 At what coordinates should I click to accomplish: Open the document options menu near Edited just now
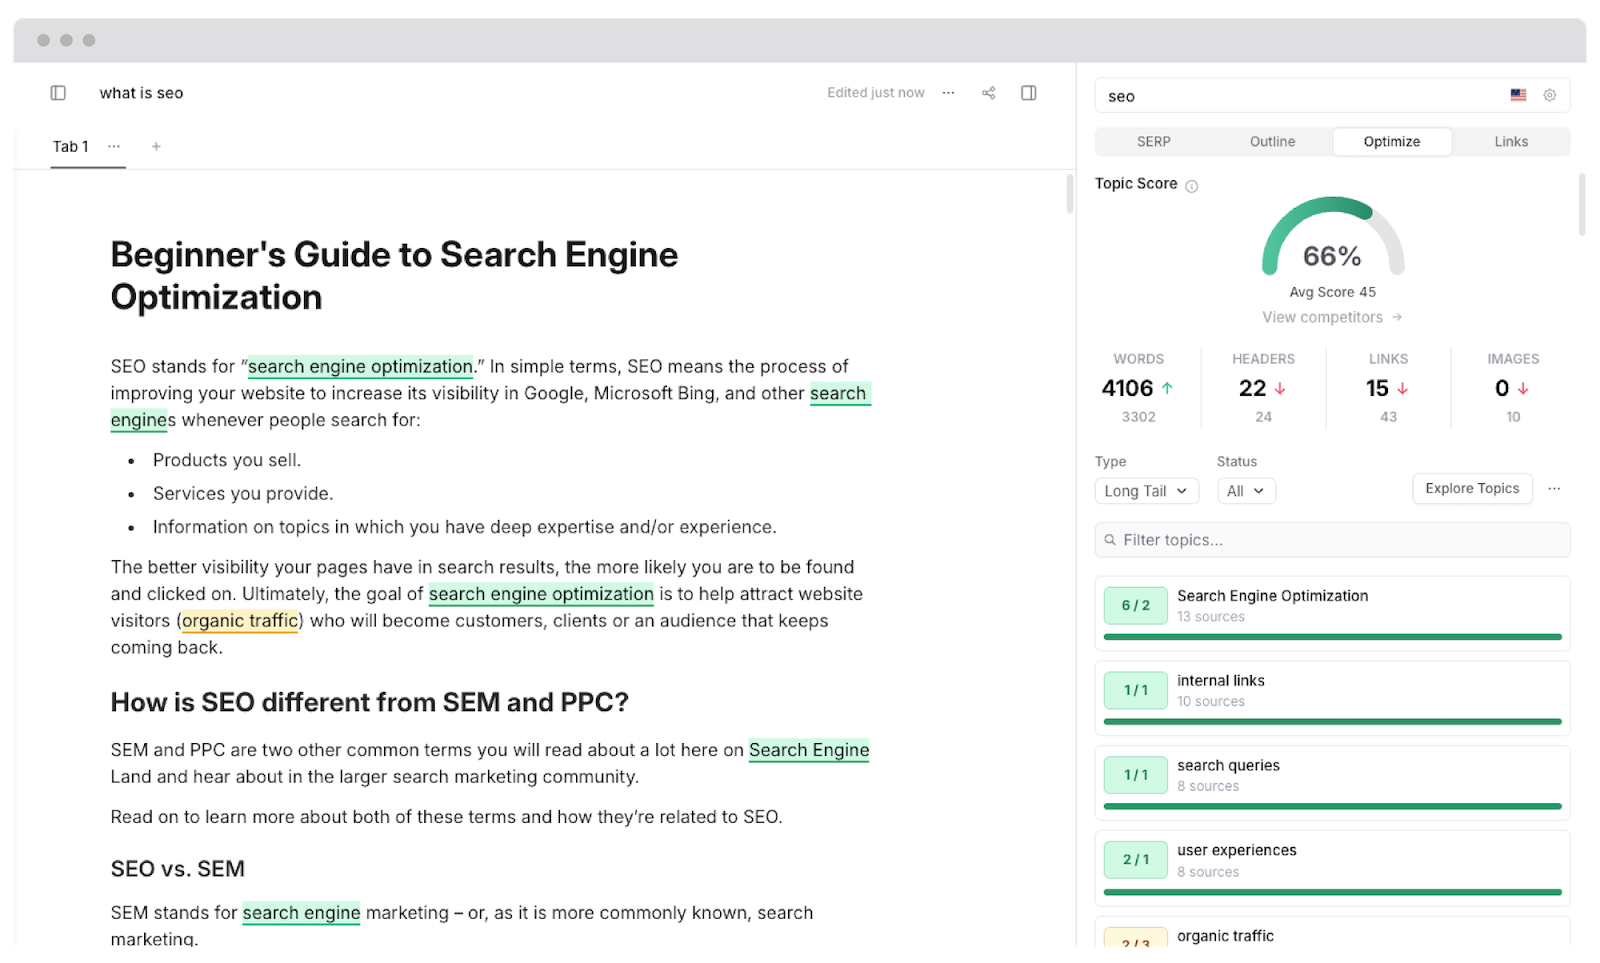(948, 92)
